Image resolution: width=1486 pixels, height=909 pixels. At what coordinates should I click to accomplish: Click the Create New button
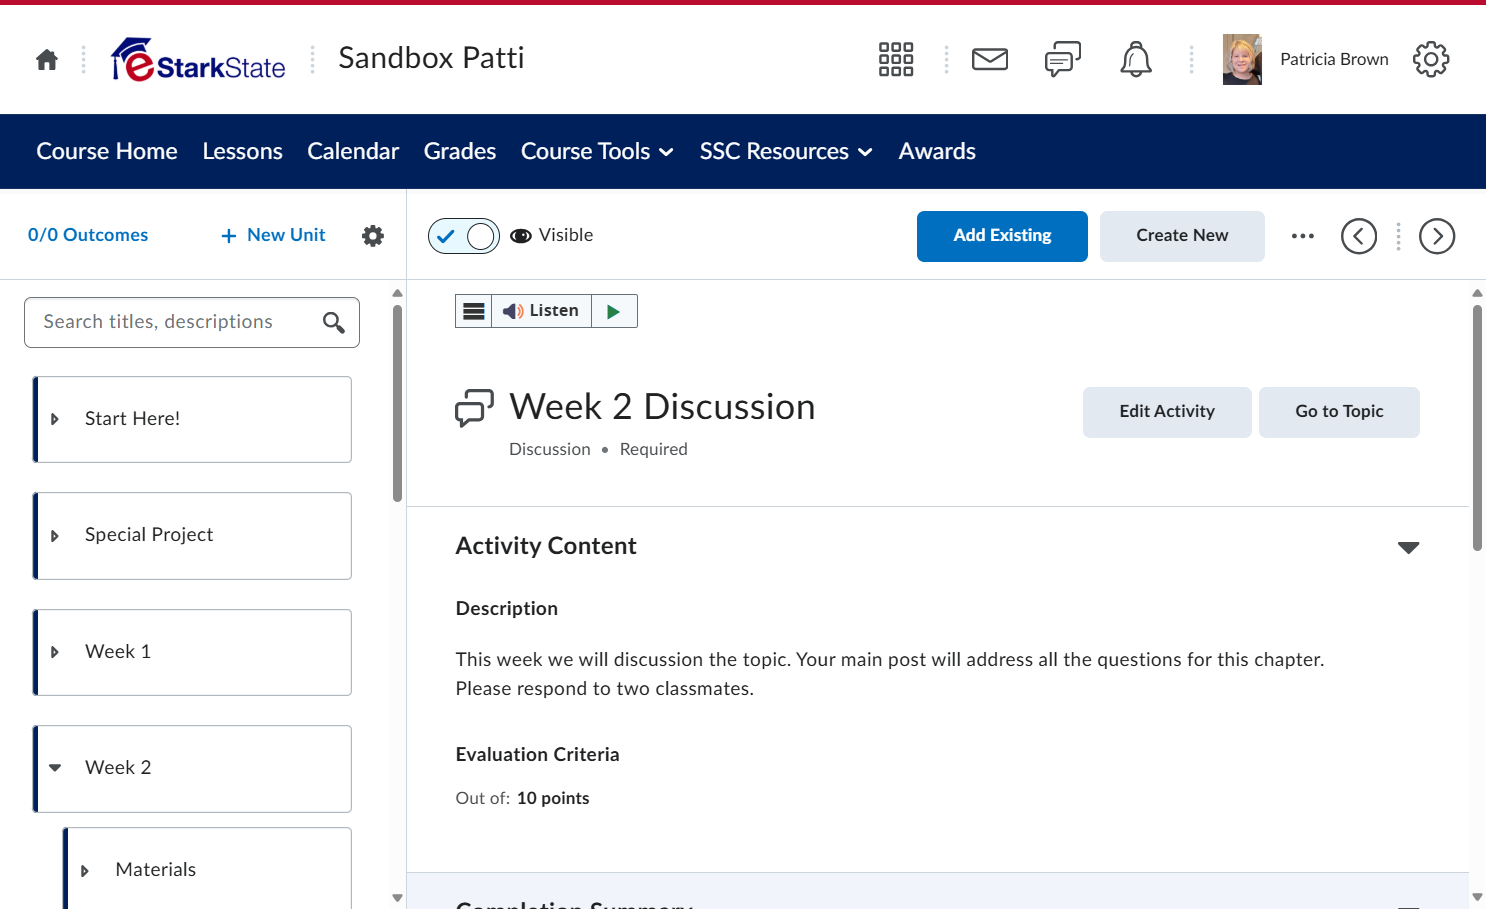point(1182,236)
